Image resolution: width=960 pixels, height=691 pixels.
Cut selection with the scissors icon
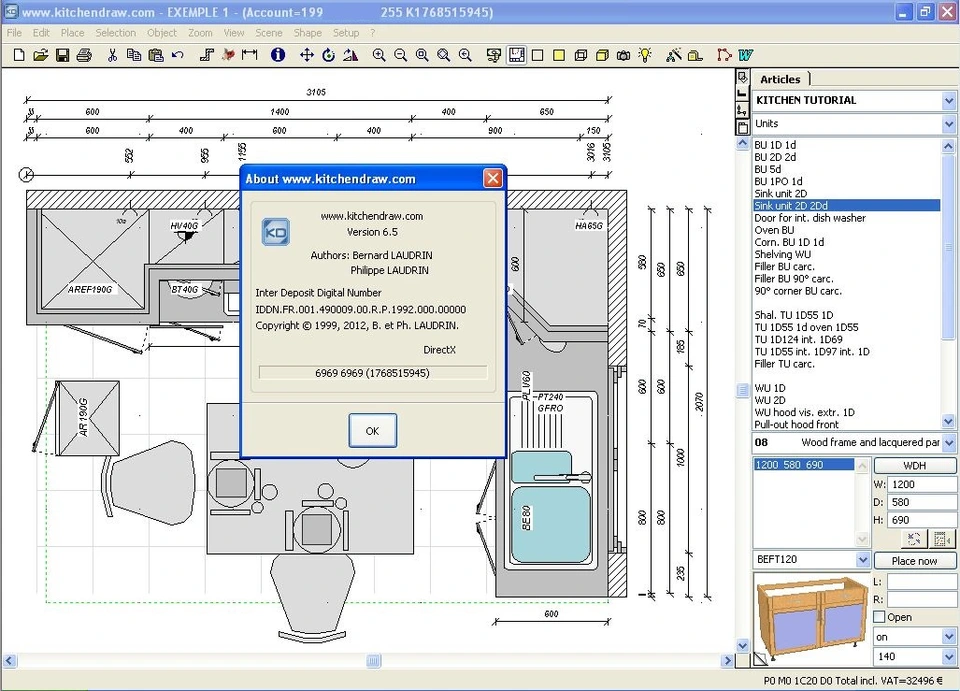(112, 55)
